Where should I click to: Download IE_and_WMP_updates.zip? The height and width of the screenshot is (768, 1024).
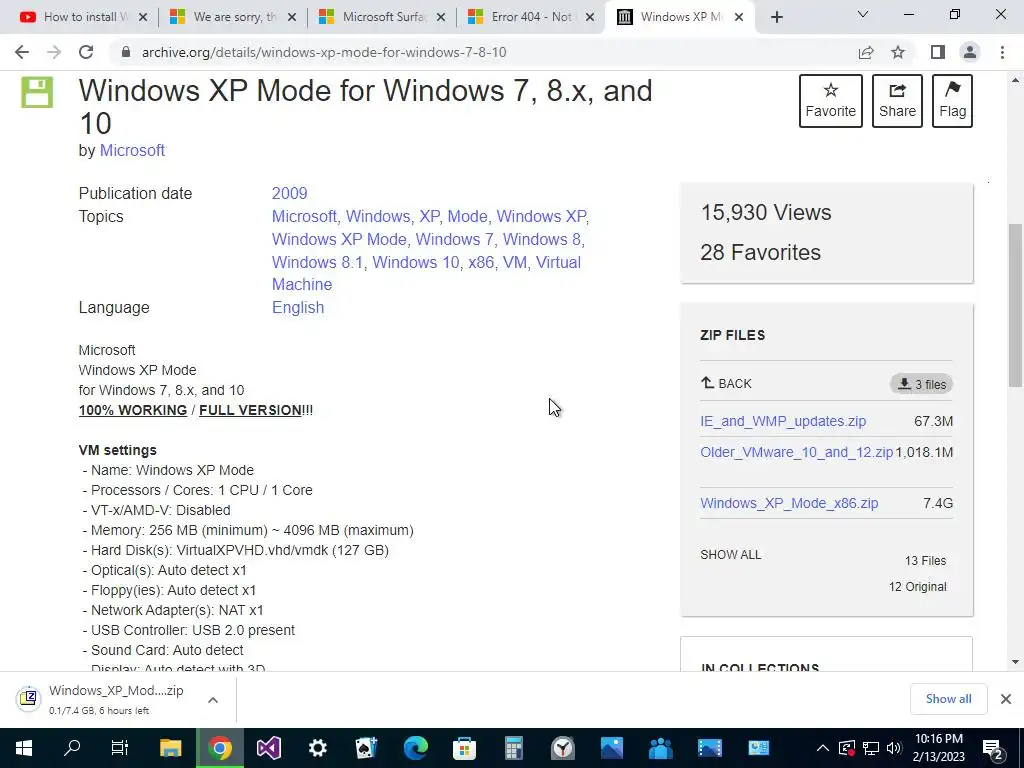[x=783, y=421]
